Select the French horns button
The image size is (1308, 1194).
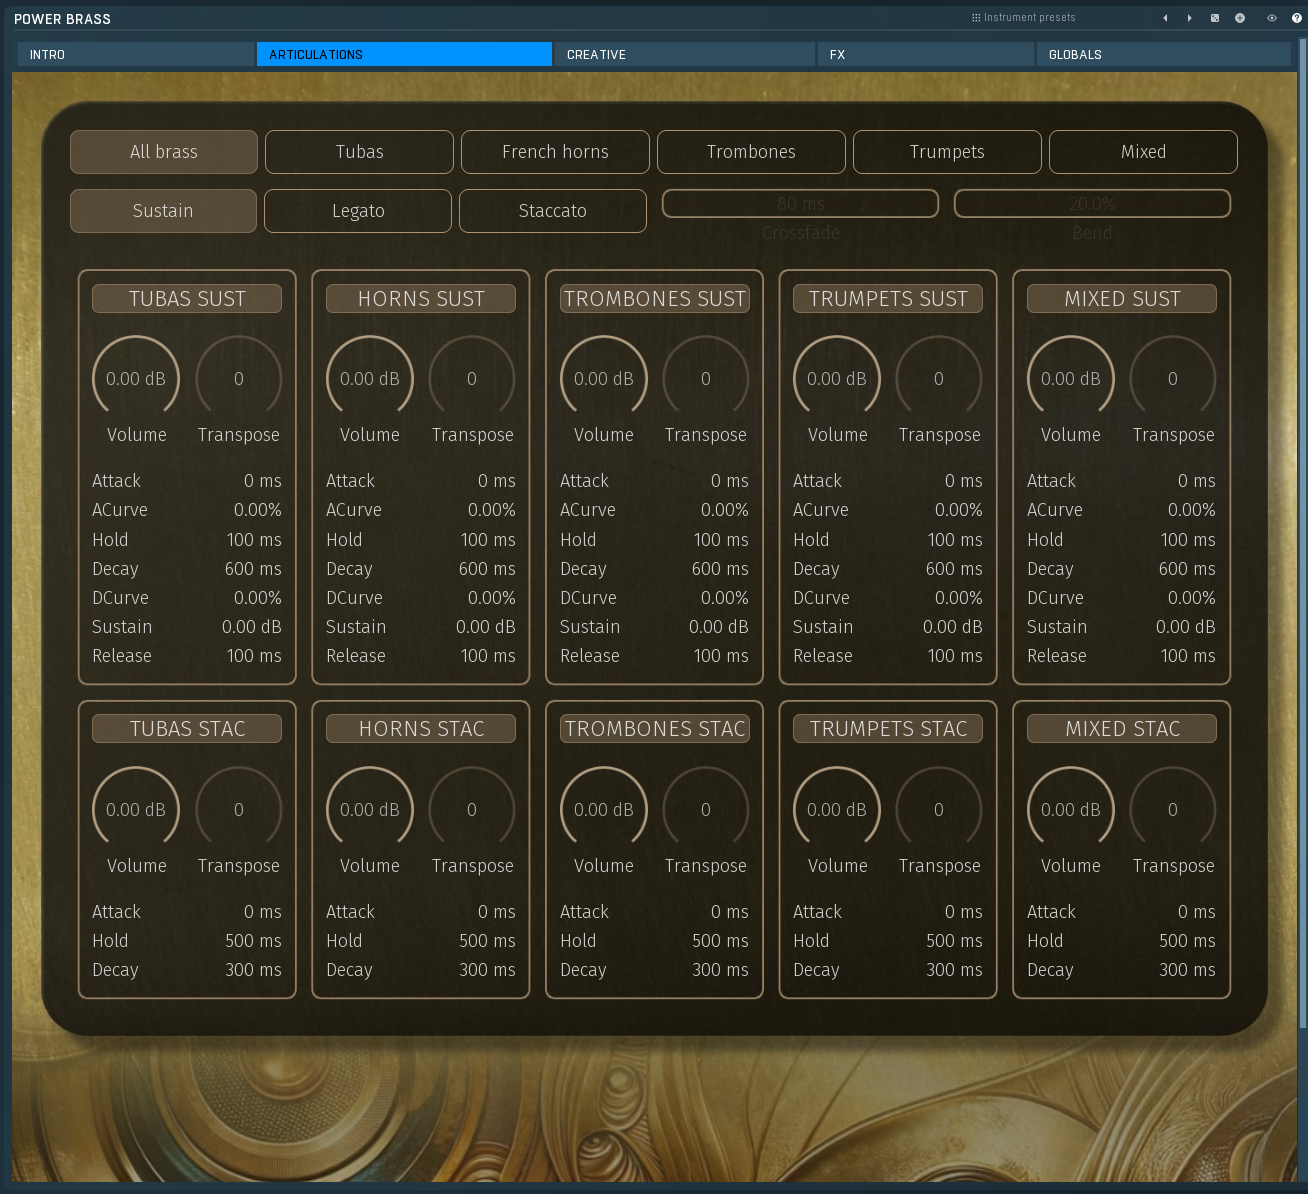555,151
